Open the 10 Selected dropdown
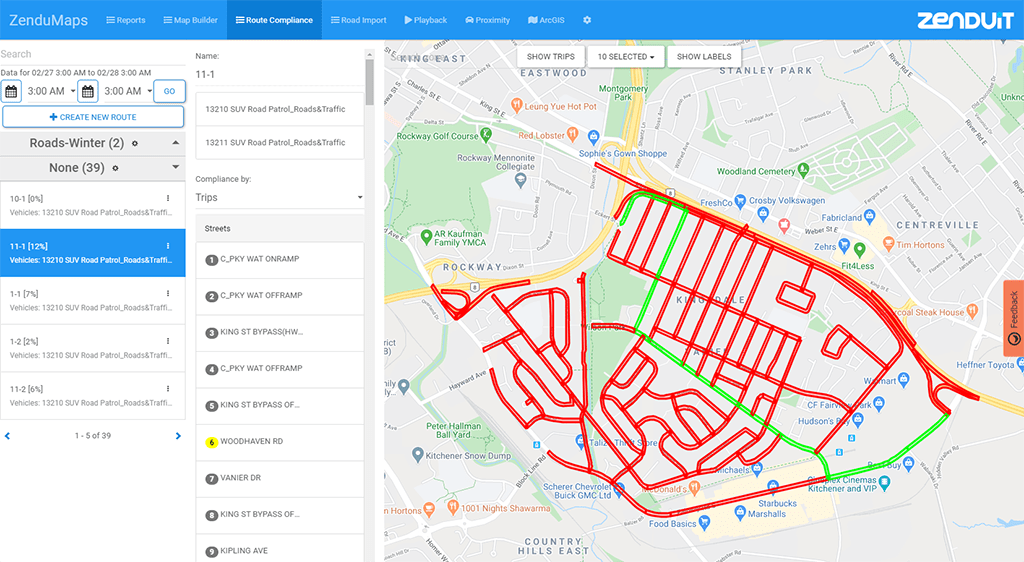Viewport: 1024px width, 562px height. pos(626,57)
